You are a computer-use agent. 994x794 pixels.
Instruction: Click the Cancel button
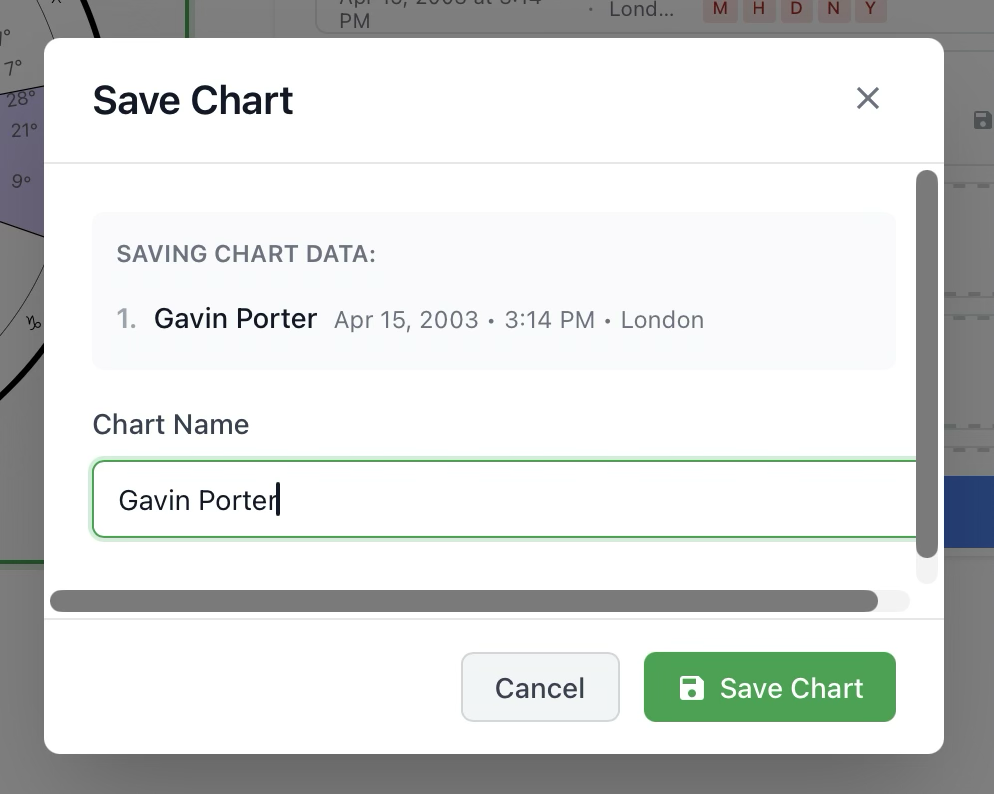coord(540,687)
